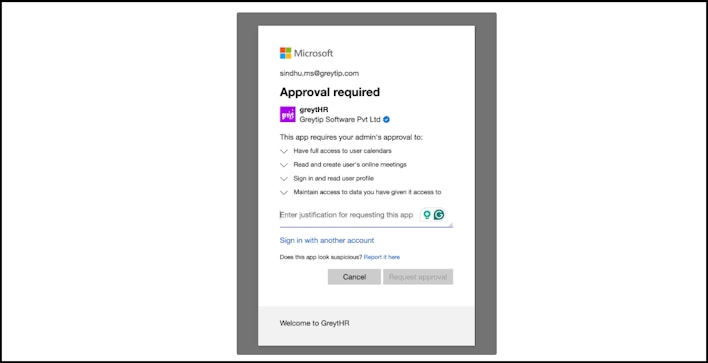Click the greytHR purple app icon
Screen dimensions: 708x363
click(x=288, y=115)
